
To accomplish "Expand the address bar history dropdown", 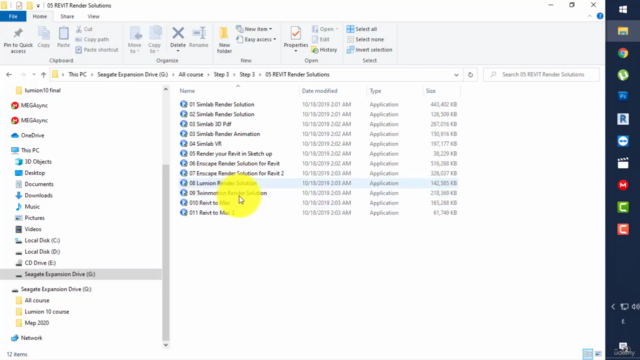I will (456, 75).
